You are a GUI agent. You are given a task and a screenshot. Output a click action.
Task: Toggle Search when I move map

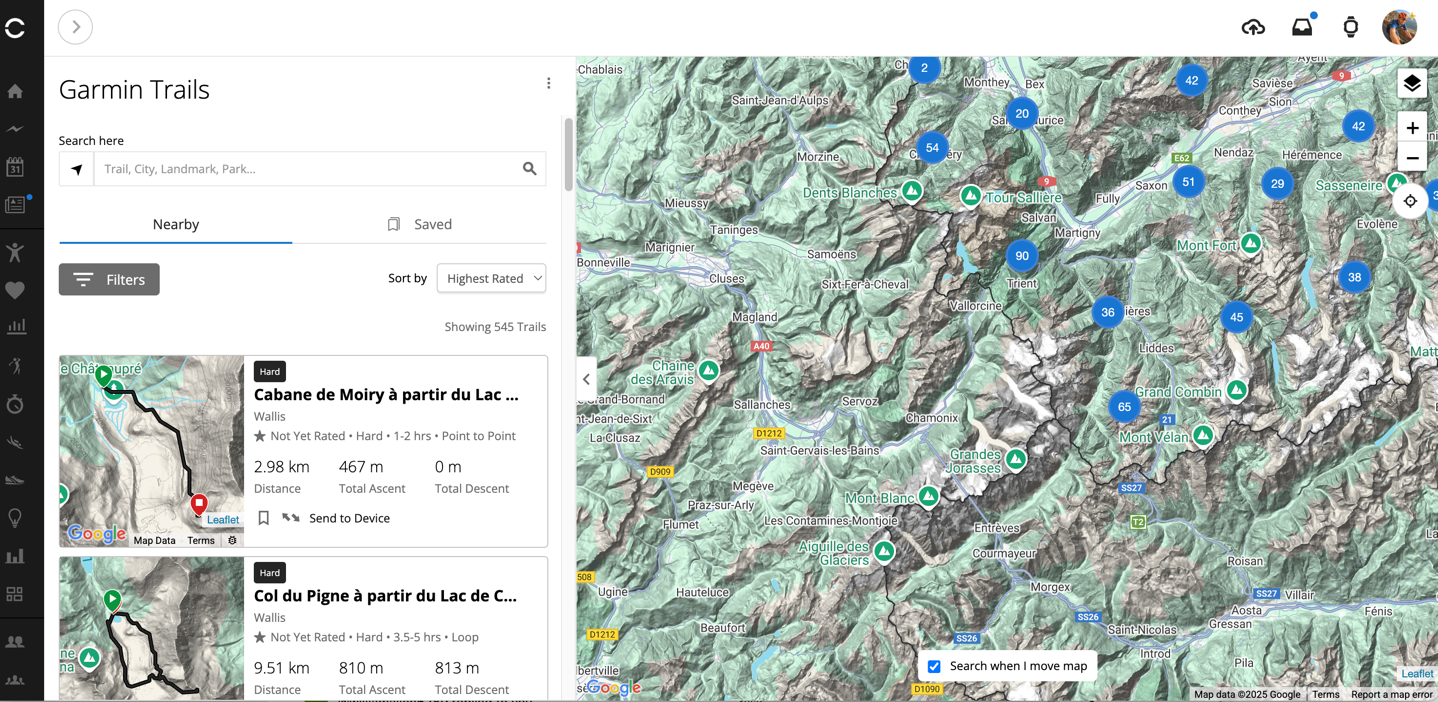coord(934,666)
